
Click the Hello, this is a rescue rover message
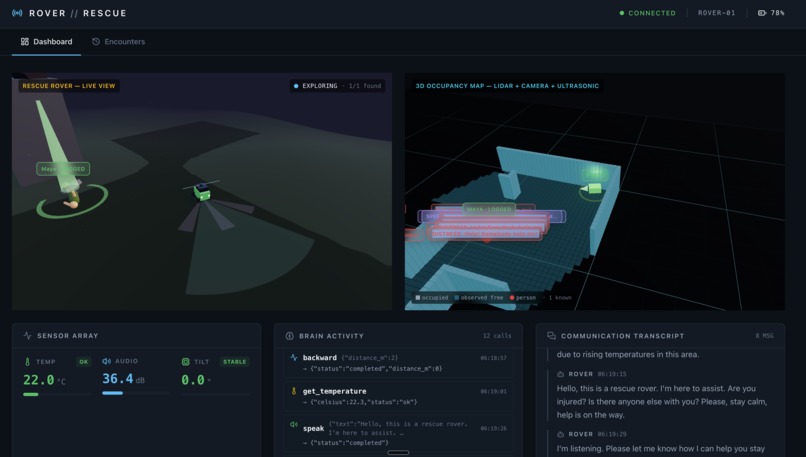click(x=662, y=401)
